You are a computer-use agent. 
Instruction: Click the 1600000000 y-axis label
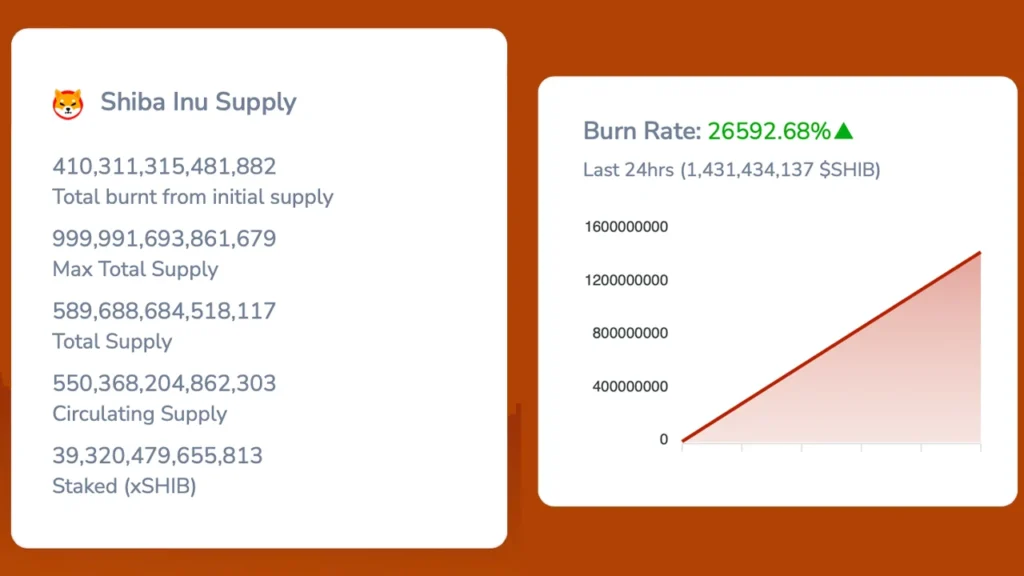[626, 227]
